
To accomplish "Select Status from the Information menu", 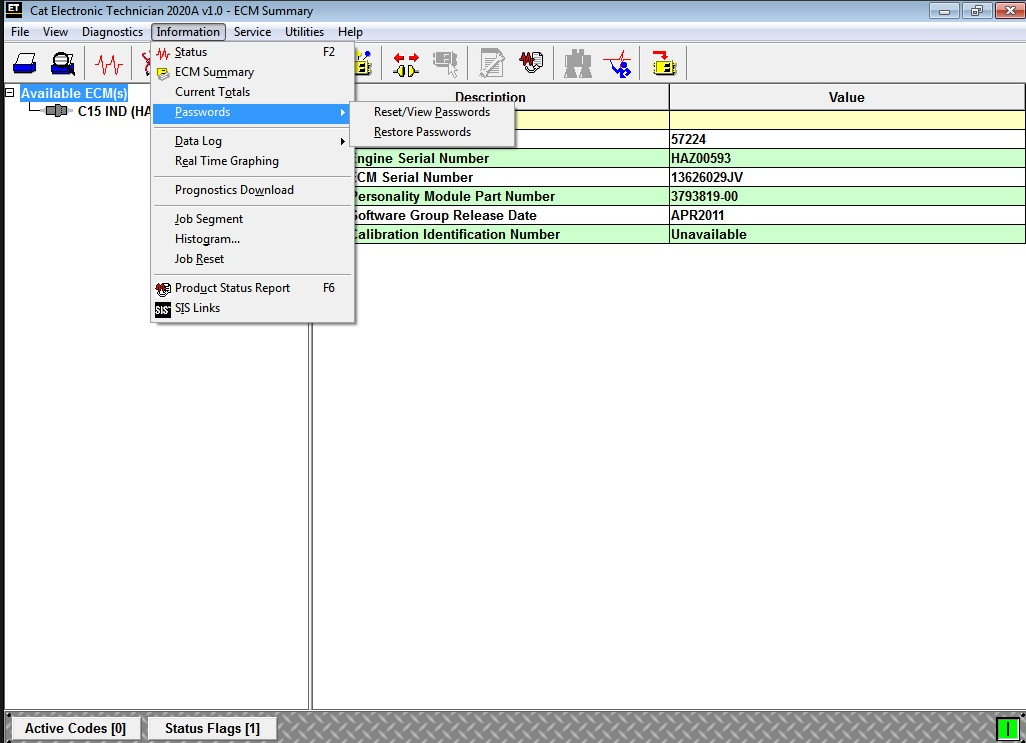I will 253,52.
